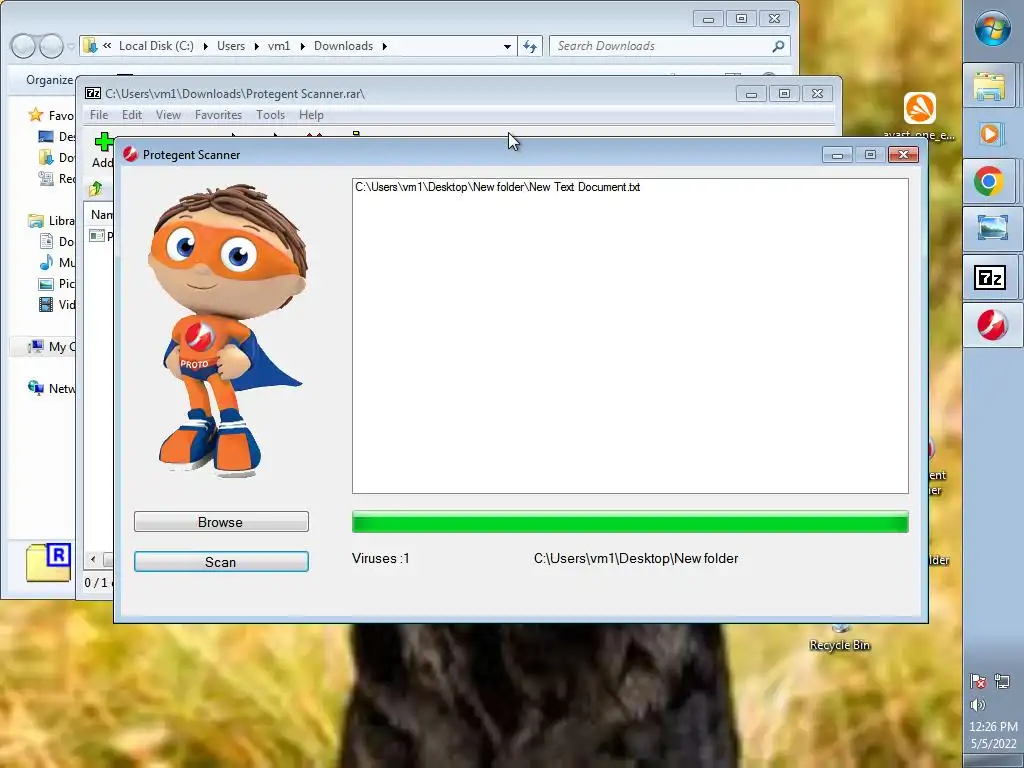Image resolution: width=1024 pixels, height=768 pixels.
Task: Click the network tray icon
Action: [1002, 681]
